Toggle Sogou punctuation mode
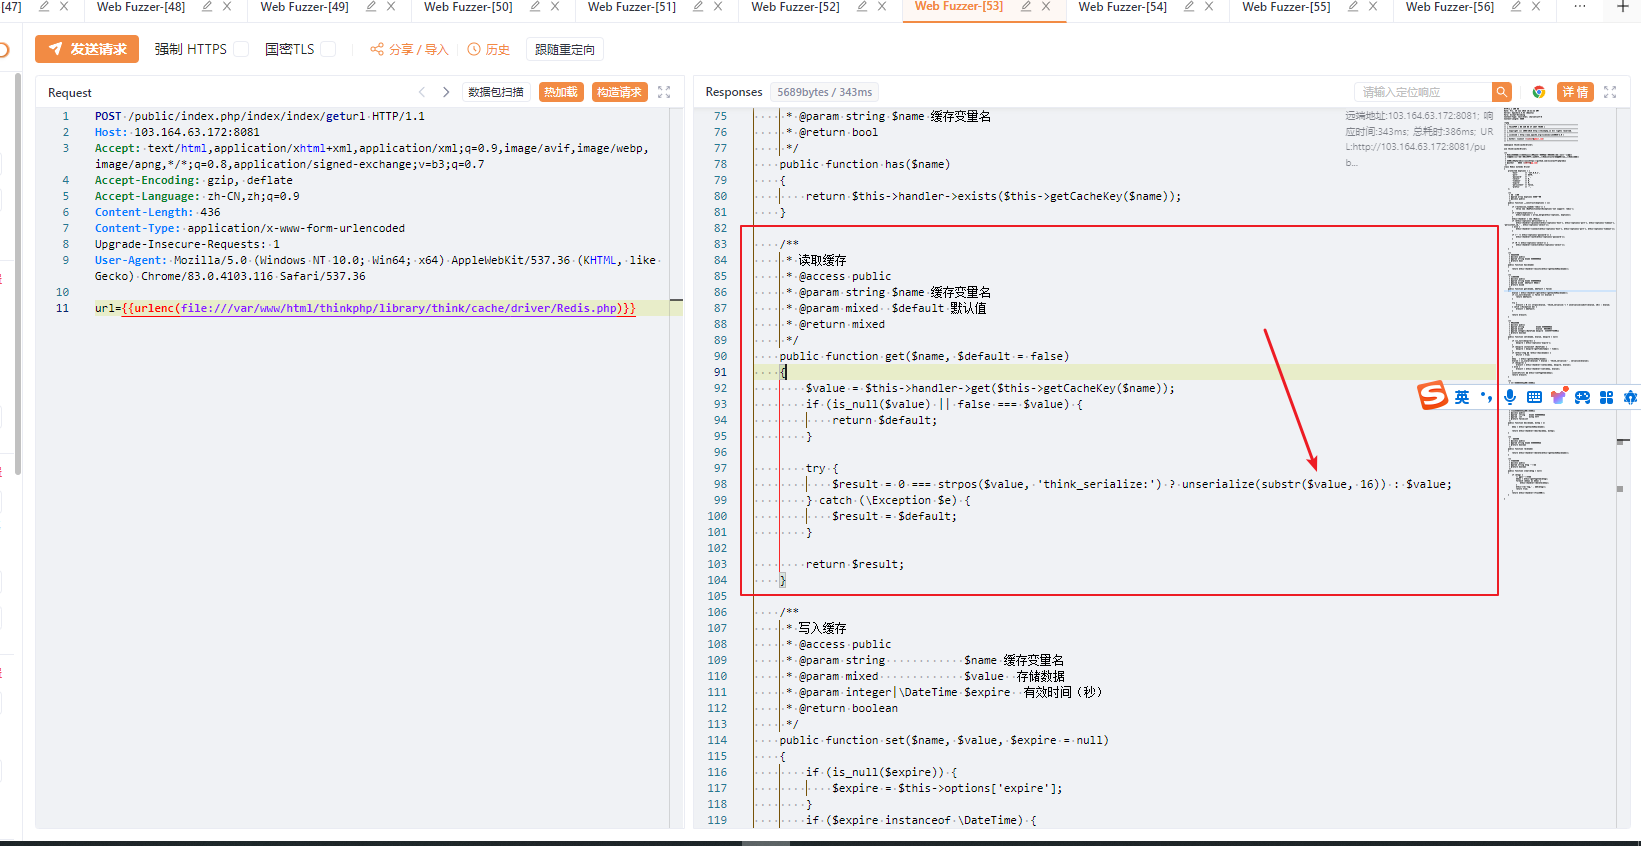This screenshot has height=846, width=1641. click(x=1486, y=397)
